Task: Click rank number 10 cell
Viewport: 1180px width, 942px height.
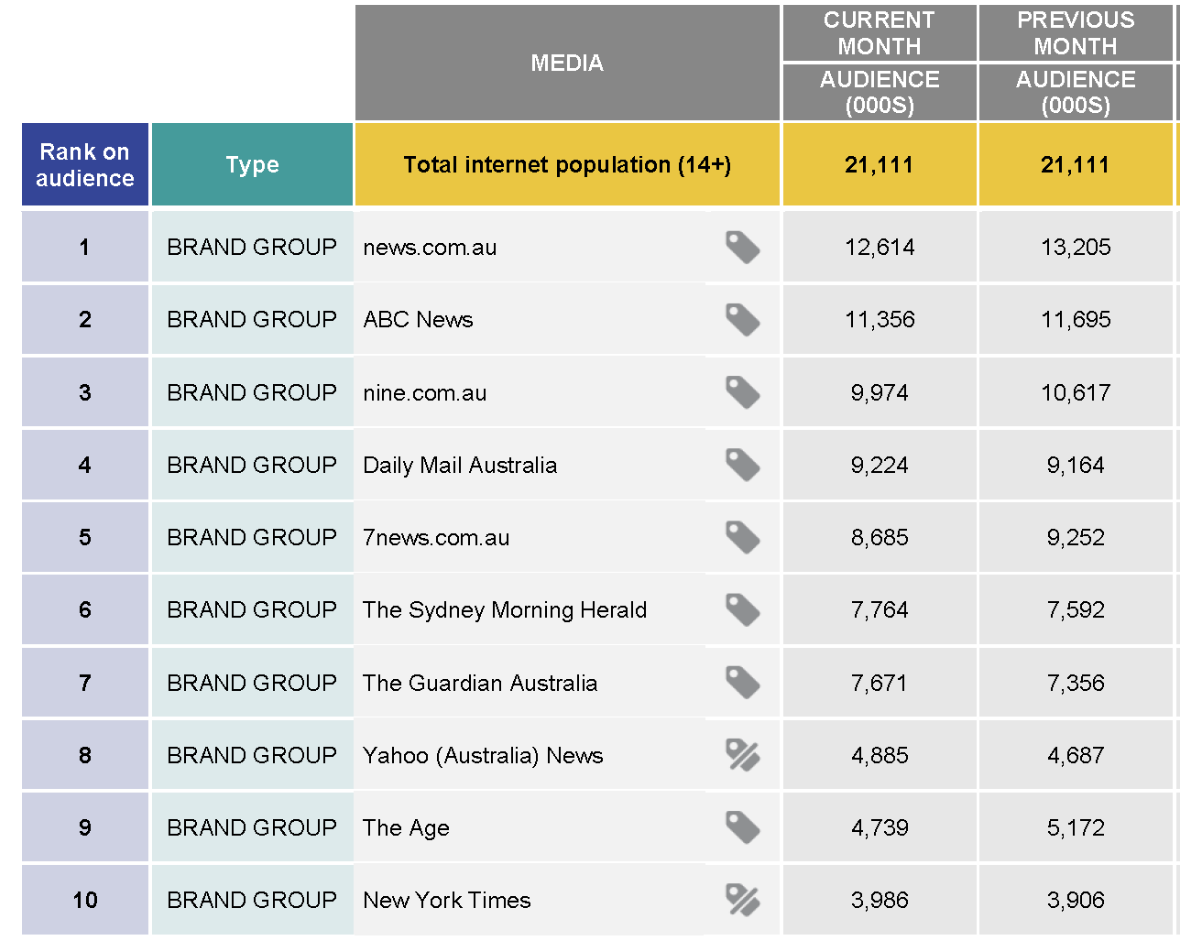Action: coord(85,900)
